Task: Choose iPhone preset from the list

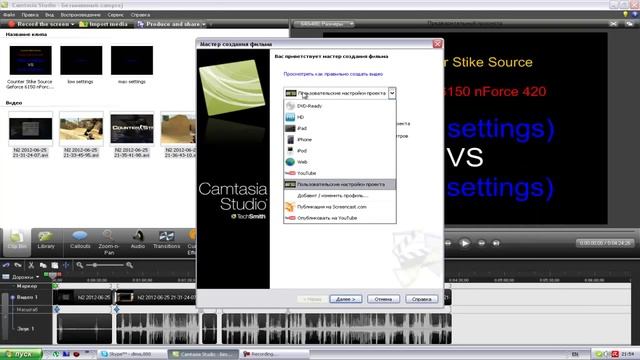Action: (340, 140)
